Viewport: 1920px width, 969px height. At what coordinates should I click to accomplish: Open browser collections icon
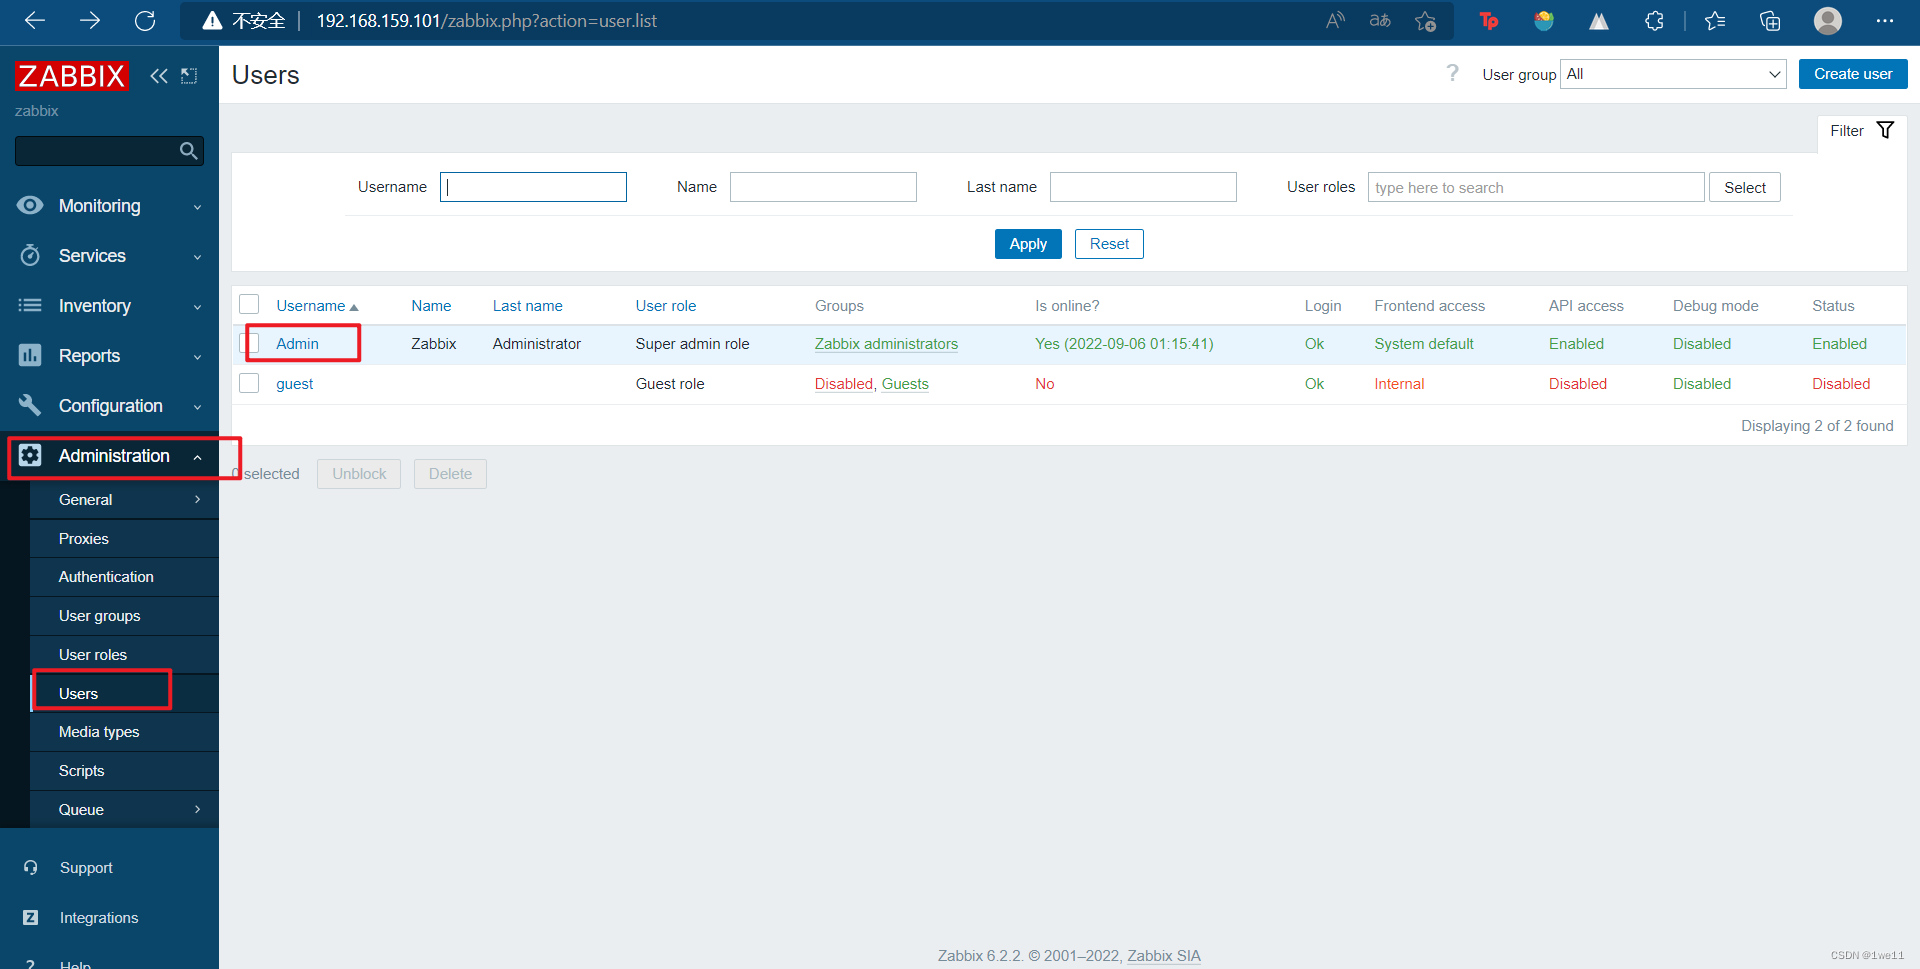pos(1770,21)
